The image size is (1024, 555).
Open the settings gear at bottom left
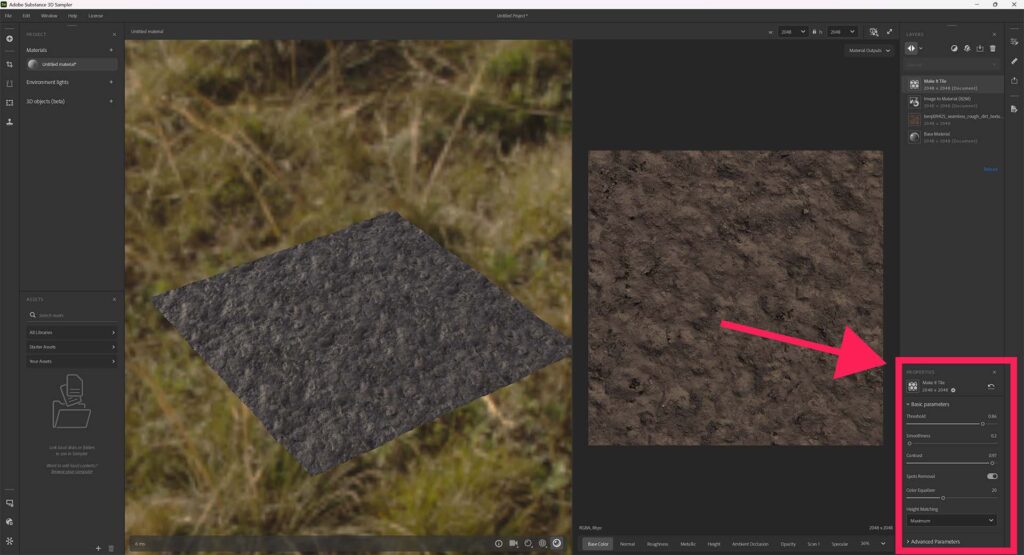9,541
